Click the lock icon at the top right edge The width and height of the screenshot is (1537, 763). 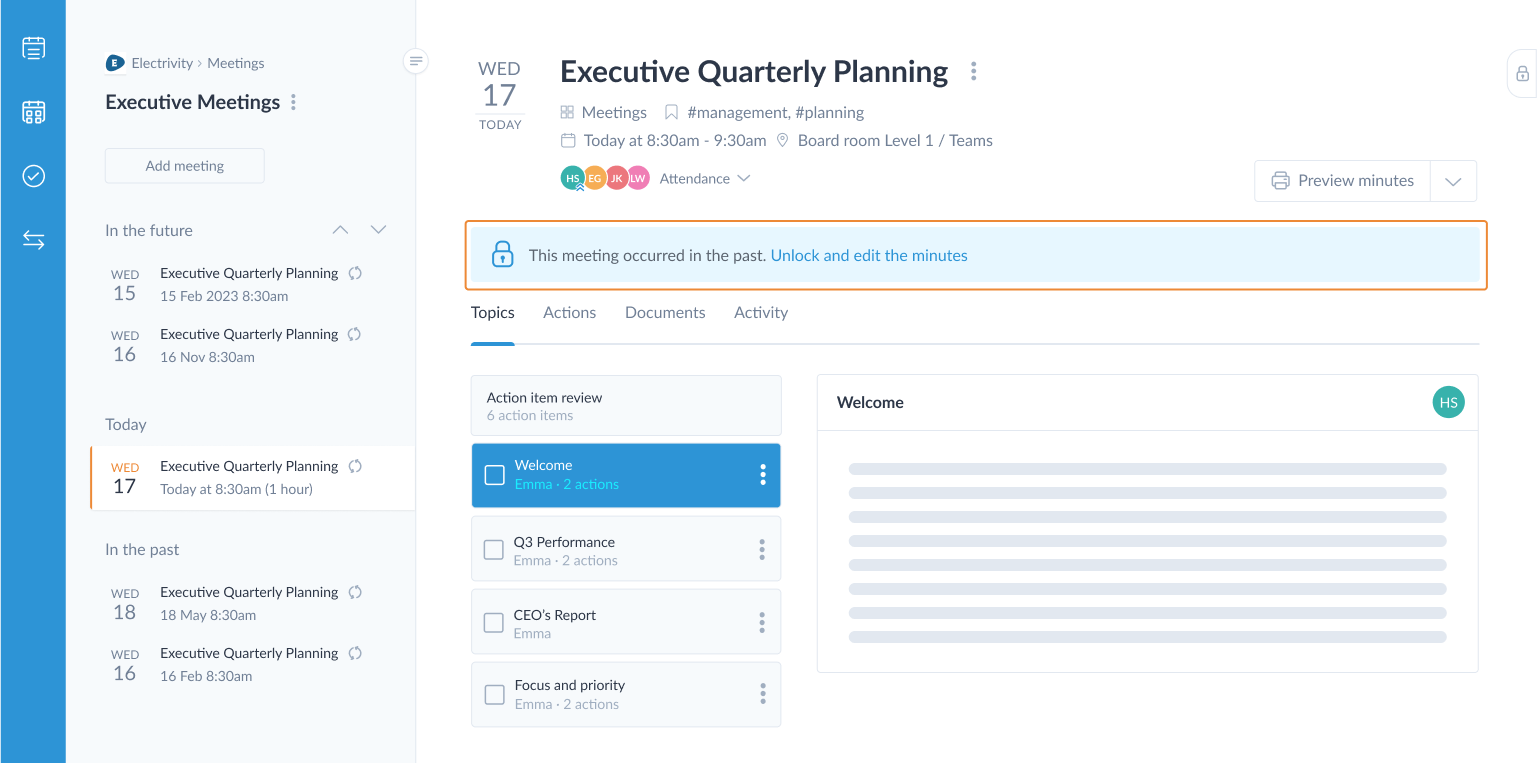(1522, 74)
